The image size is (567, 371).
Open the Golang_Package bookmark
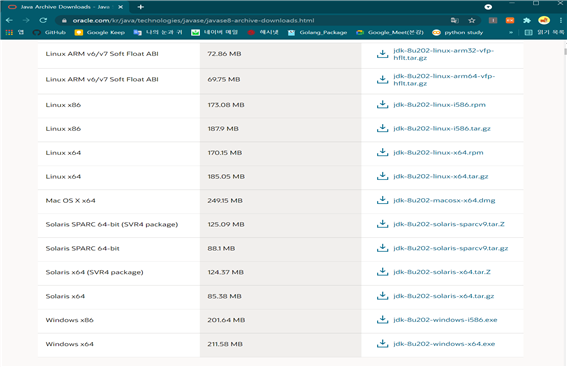tap(317, 33)
